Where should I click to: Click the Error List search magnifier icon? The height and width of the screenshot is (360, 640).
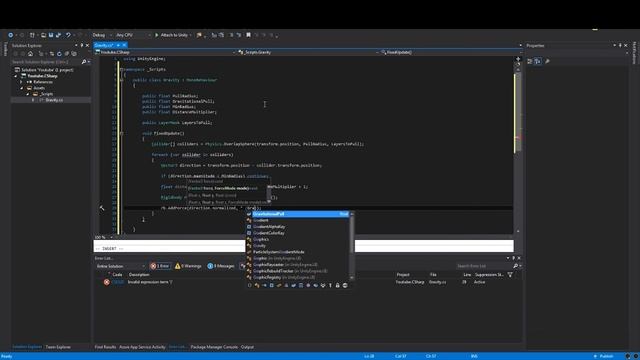515,266
